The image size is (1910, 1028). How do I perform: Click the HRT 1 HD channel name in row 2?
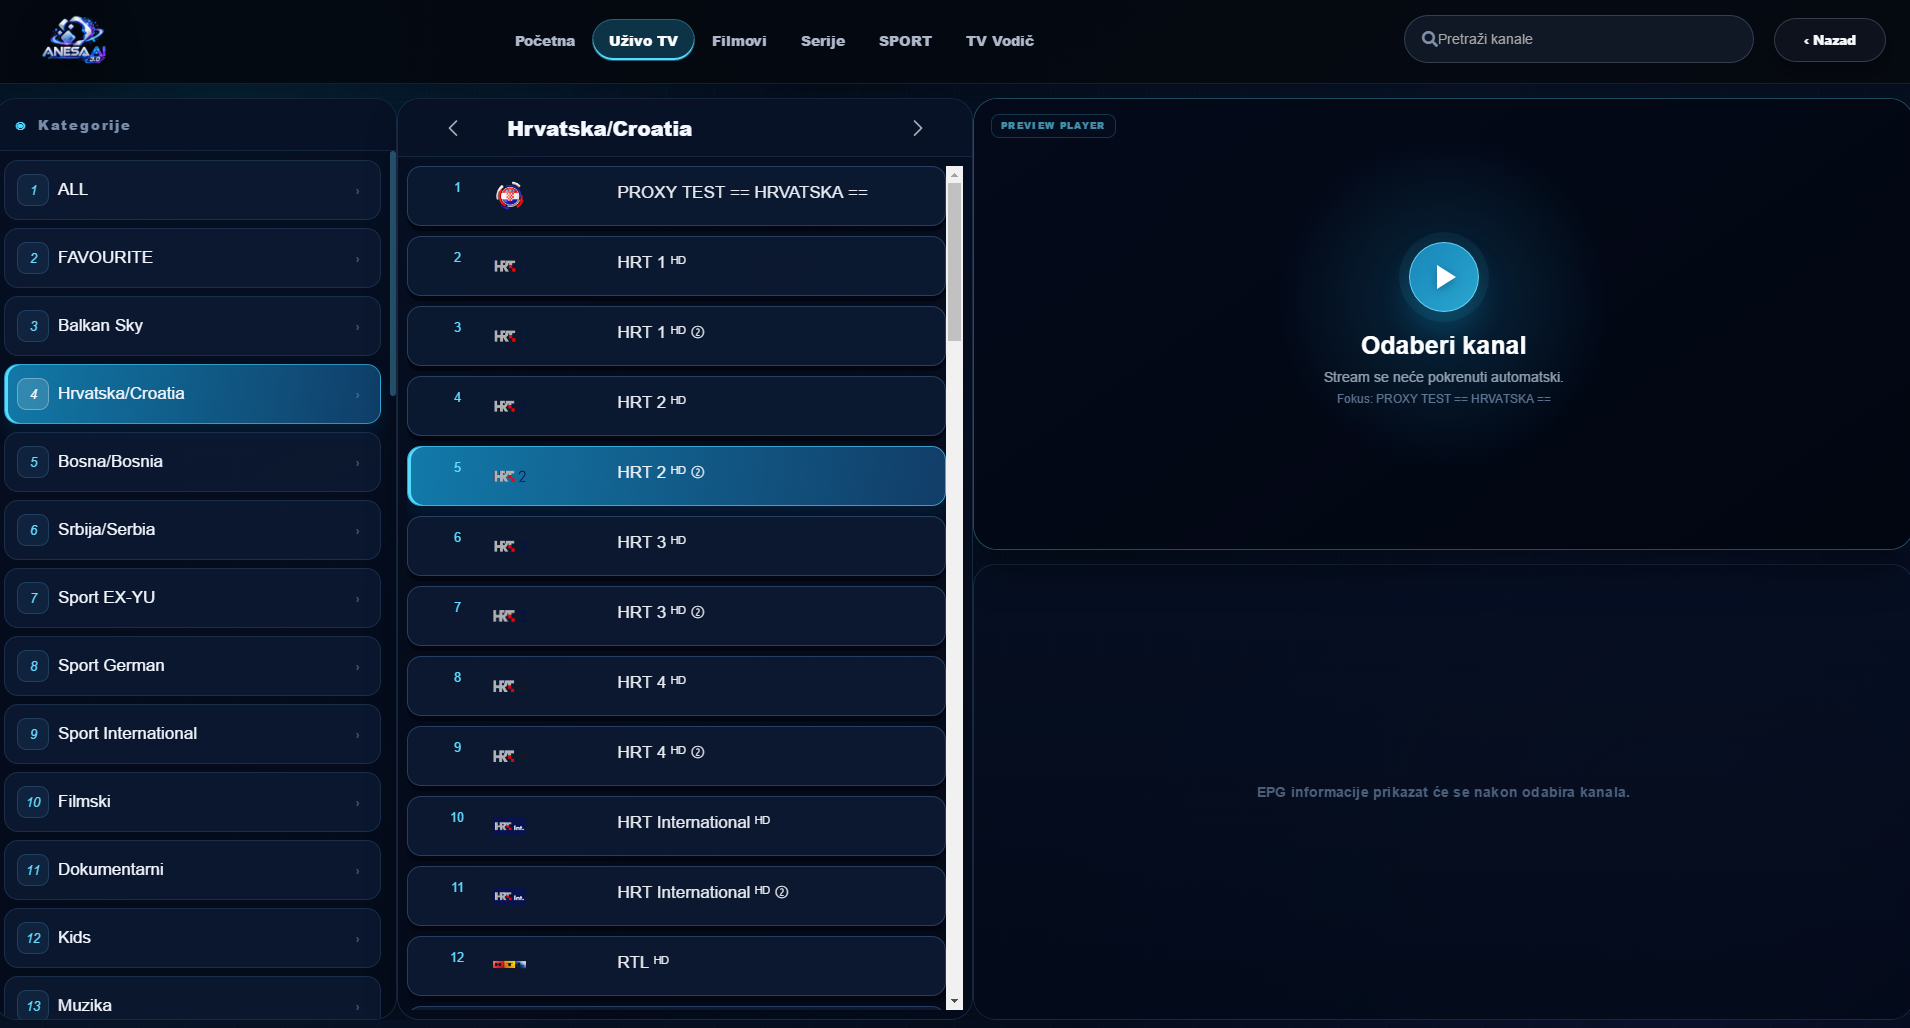[651, 262]
